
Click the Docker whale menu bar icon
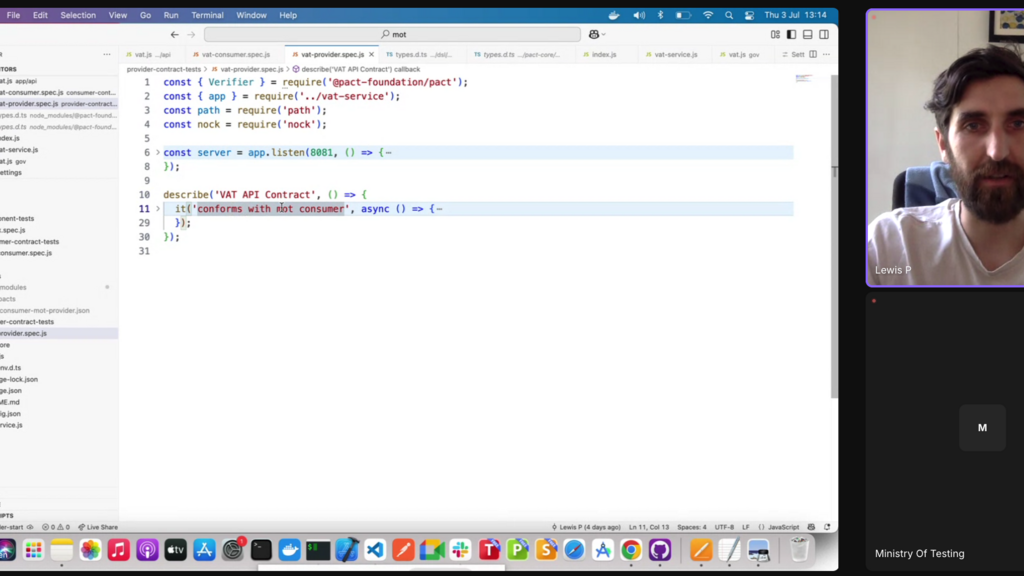point(614,15)
